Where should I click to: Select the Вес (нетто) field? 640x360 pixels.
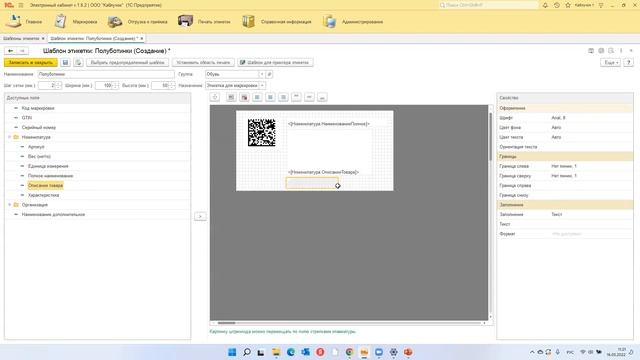[39, 156]
